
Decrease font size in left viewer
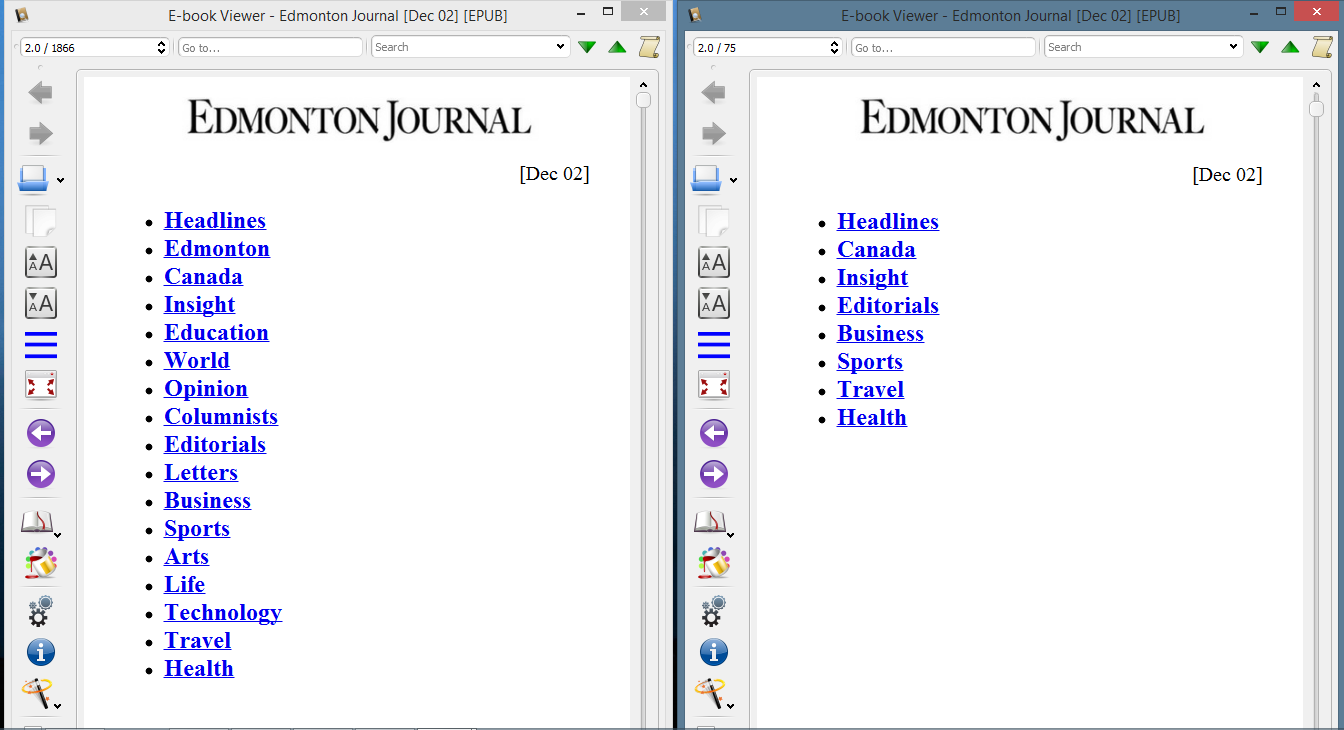(x=41, y=303)
